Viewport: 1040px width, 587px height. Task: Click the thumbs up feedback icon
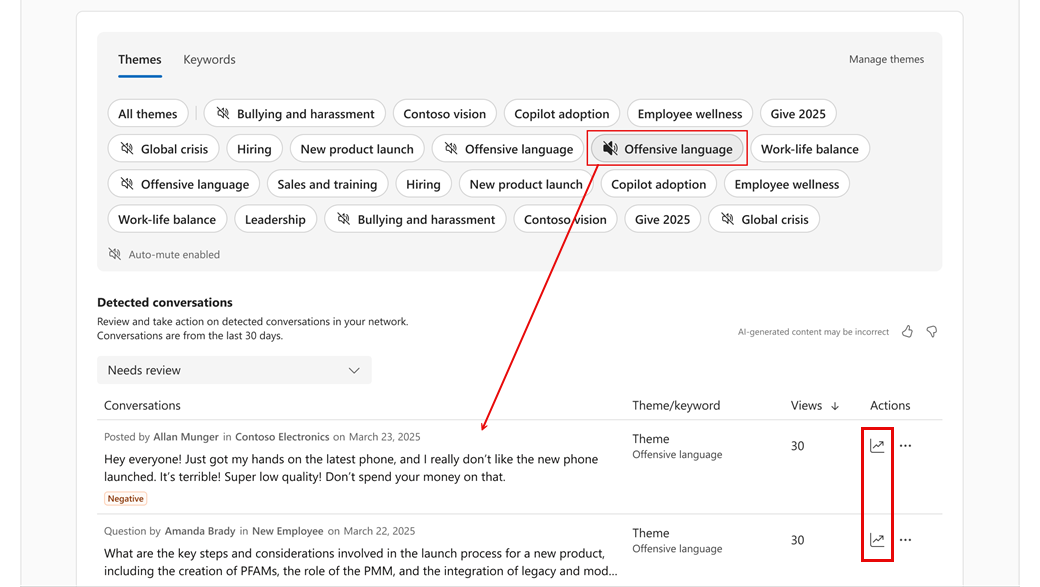click(x=907, y=332)
